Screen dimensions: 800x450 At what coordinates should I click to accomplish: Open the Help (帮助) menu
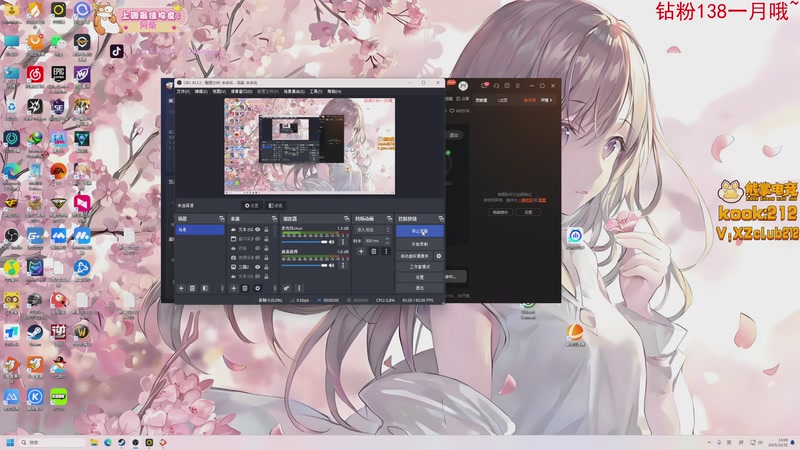[x=334, y=91]
